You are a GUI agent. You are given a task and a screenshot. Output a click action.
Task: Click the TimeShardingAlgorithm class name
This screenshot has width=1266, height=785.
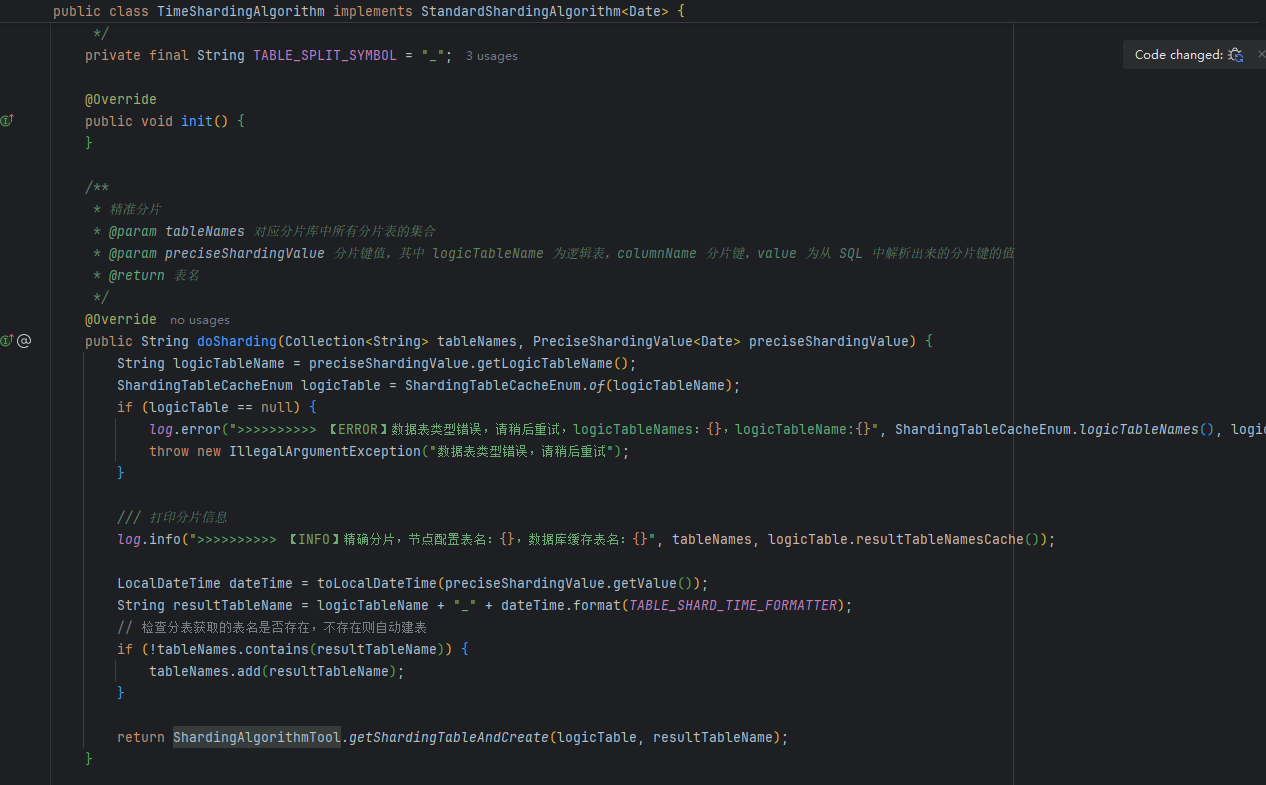pyautogui.click(x=241, y=12)
